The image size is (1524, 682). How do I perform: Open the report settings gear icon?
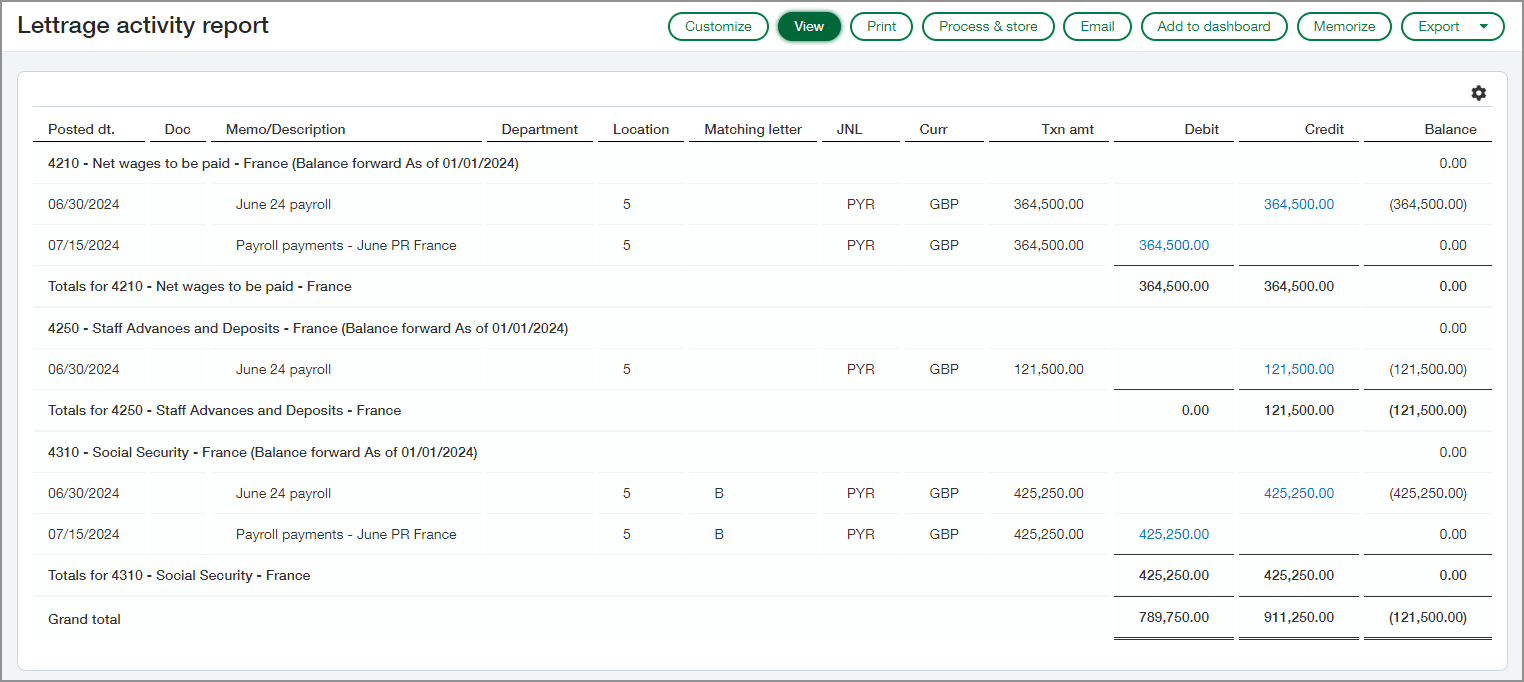[x=1479, y=93]
